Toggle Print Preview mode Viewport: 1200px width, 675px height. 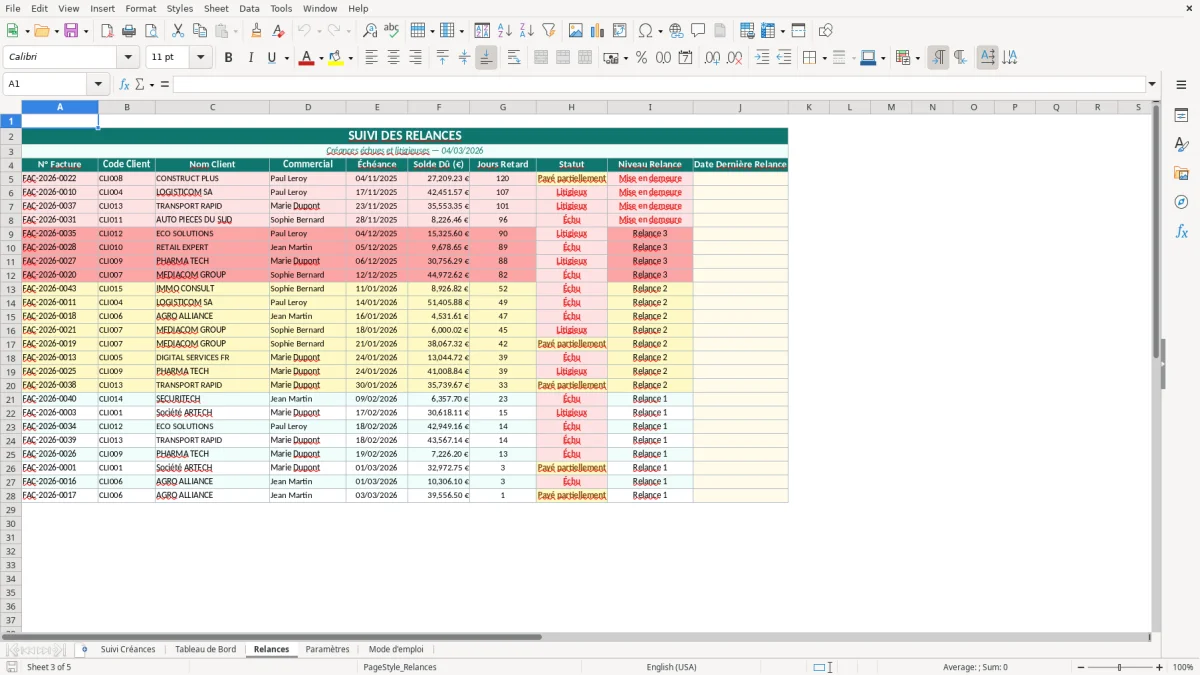(x=150, y=31)
